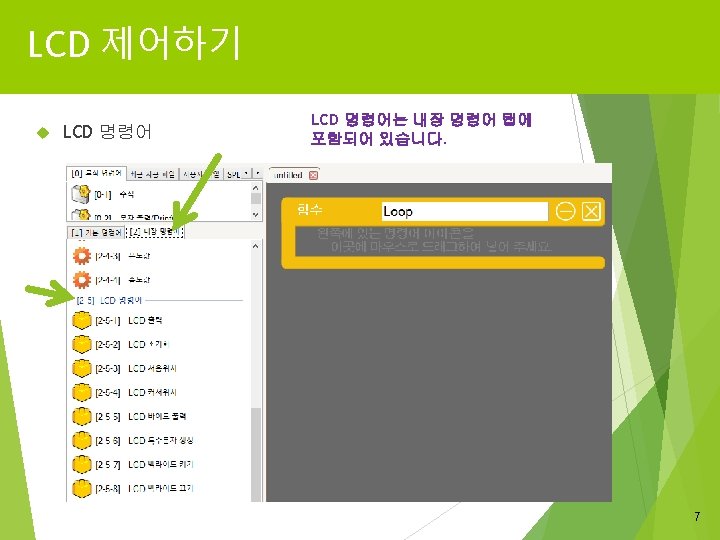Viewport: 720px width, 540px height.
Task: Click the up arrow of the top list scrollbar
Action: [256, 188]
